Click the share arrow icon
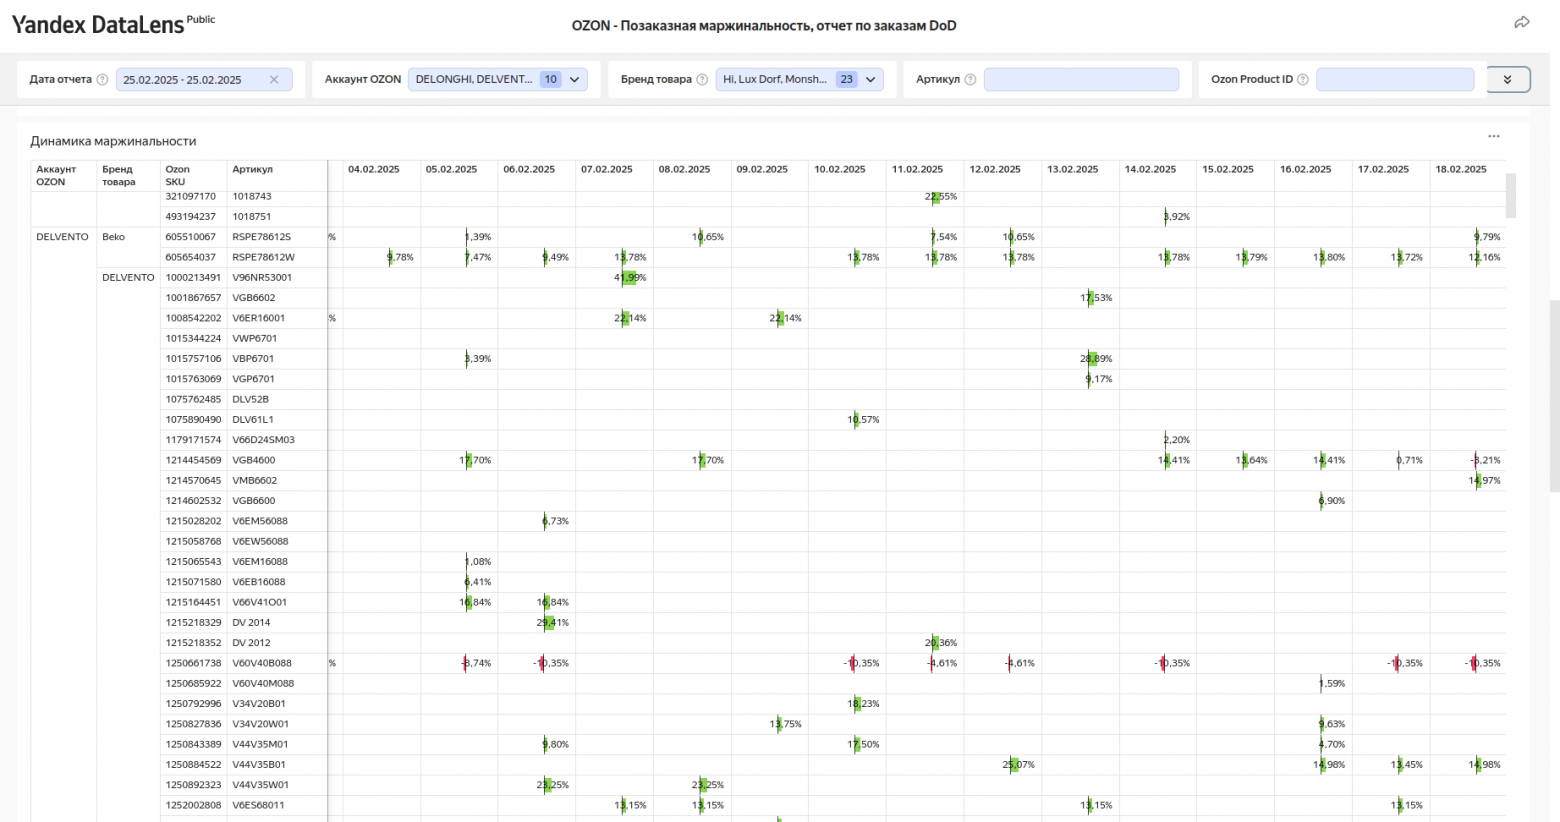1560x822 pixels. click(1522, 22)
